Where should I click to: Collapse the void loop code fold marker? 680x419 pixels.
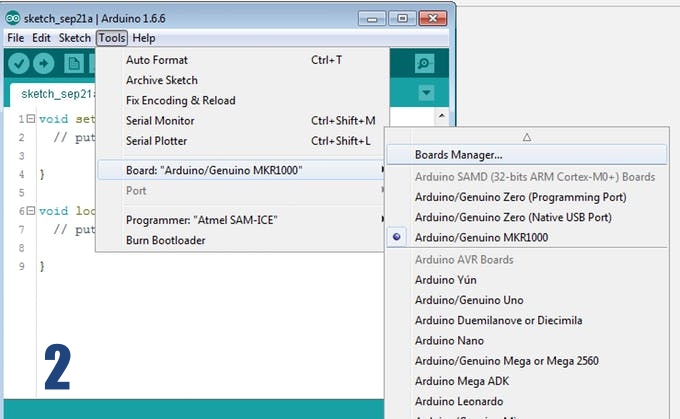pos(30,211)
